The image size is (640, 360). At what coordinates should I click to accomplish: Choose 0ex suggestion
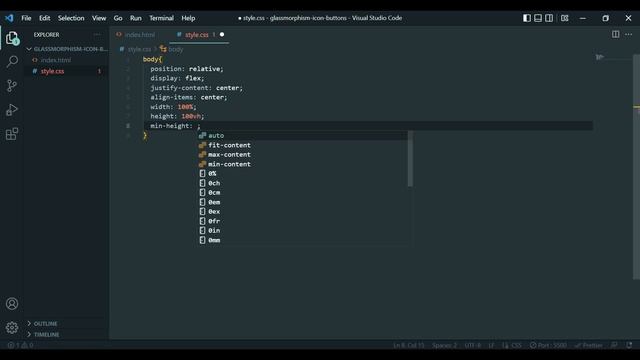302,211
